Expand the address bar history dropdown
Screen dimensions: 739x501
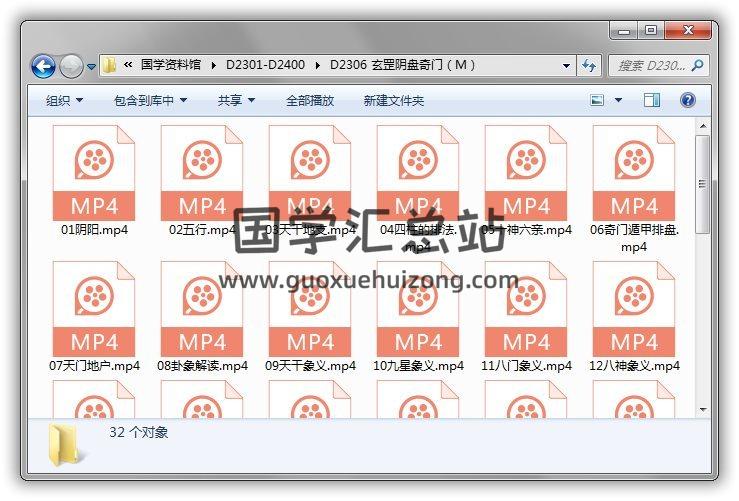coord(567,66)
